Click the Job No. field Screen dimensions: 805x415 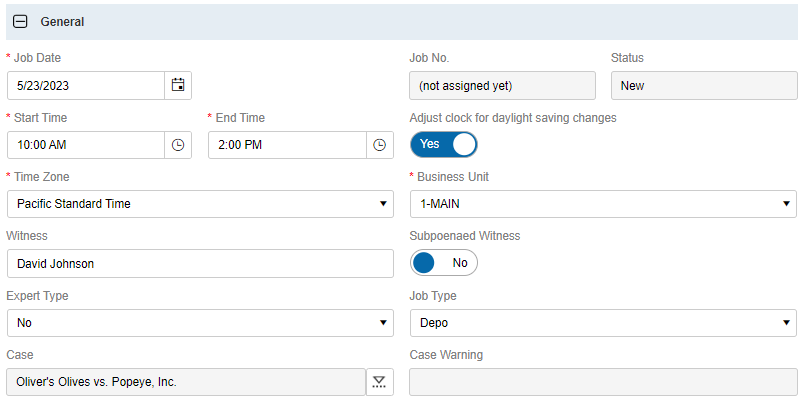(x=502, y=86)
